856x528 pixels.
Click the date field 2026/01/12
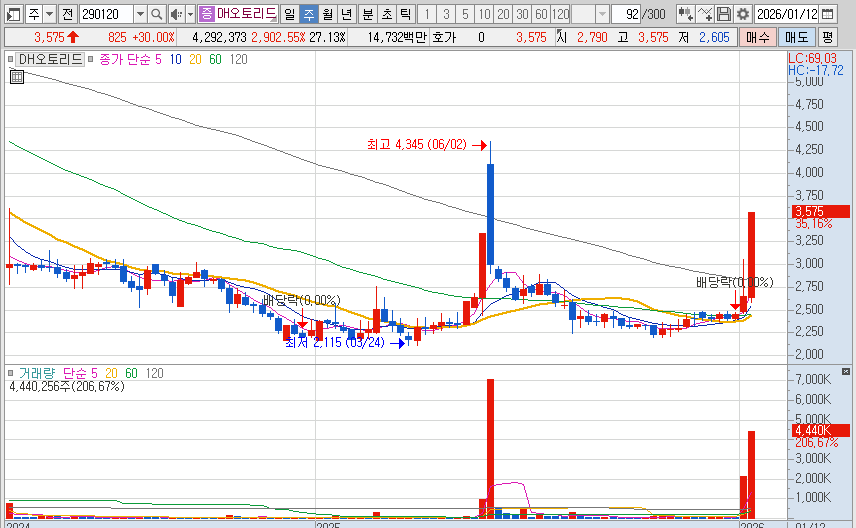[x=787, y=14]
